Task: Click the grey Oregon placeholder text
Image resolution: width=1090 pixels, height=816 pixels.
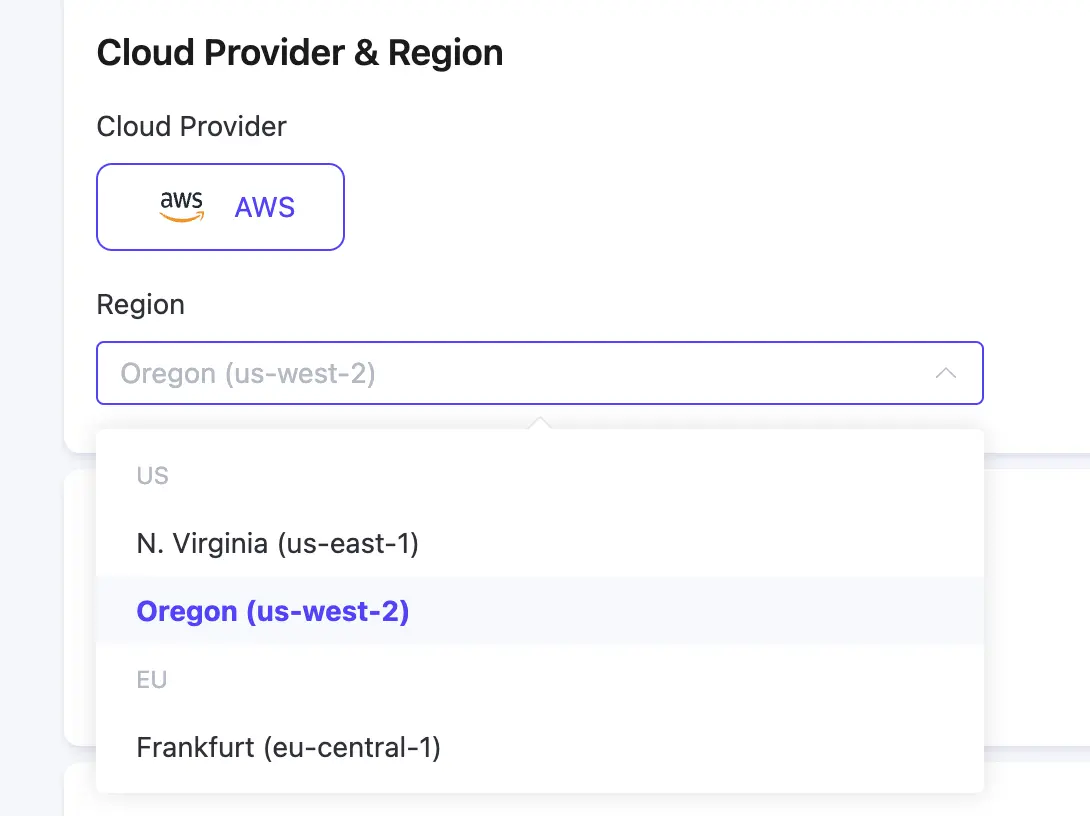Action: coord(247,374)
